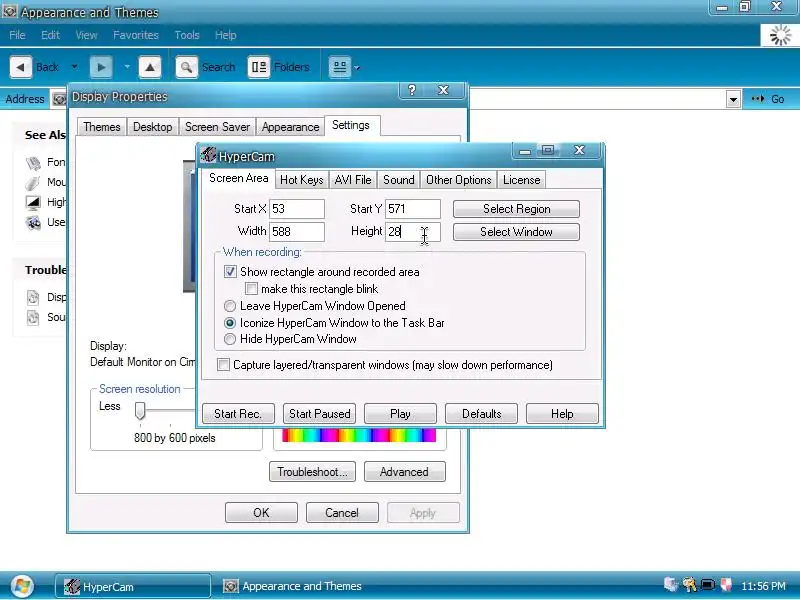Click the High Contrast icon in See Also

[33, 203]
